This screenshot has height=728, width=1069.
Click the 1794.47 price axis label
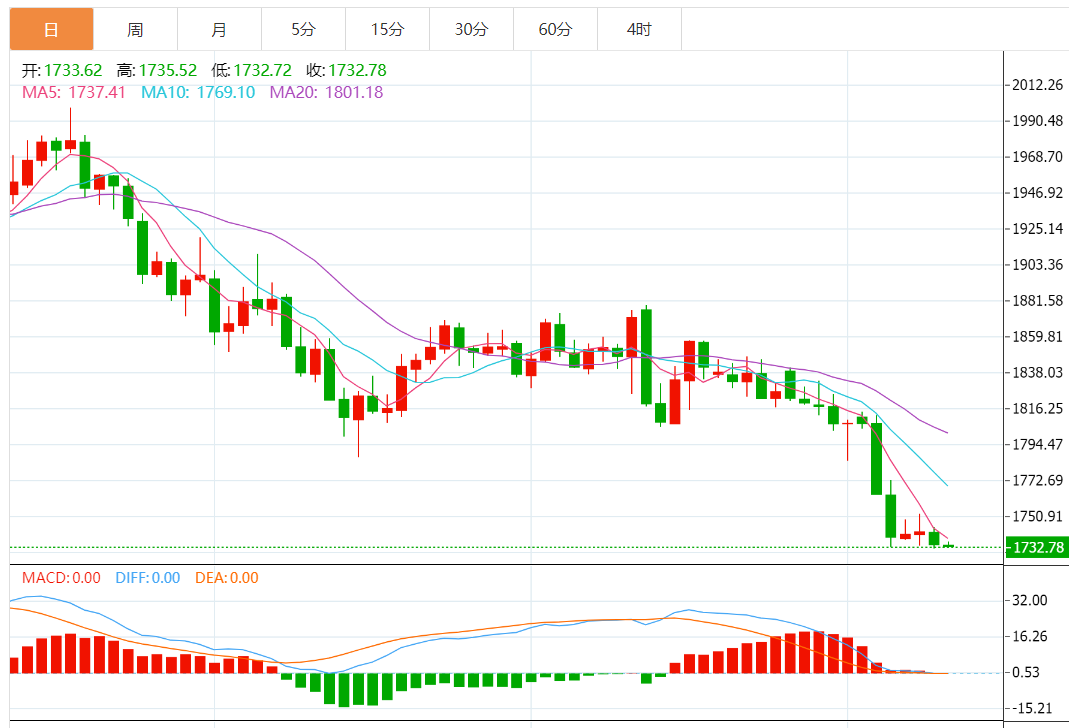(1037, 444)
